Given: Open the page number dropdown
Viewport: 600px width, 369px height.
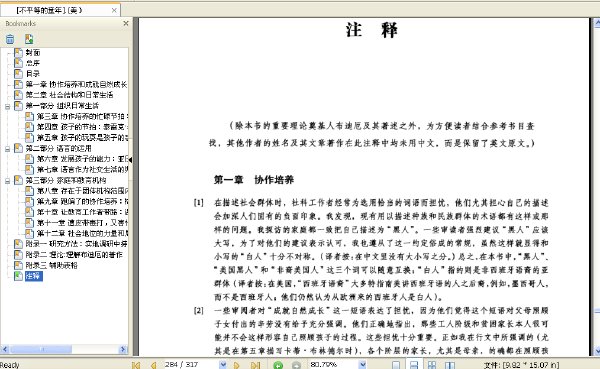Looking at the screenshot, I should [x=223, y=365].
